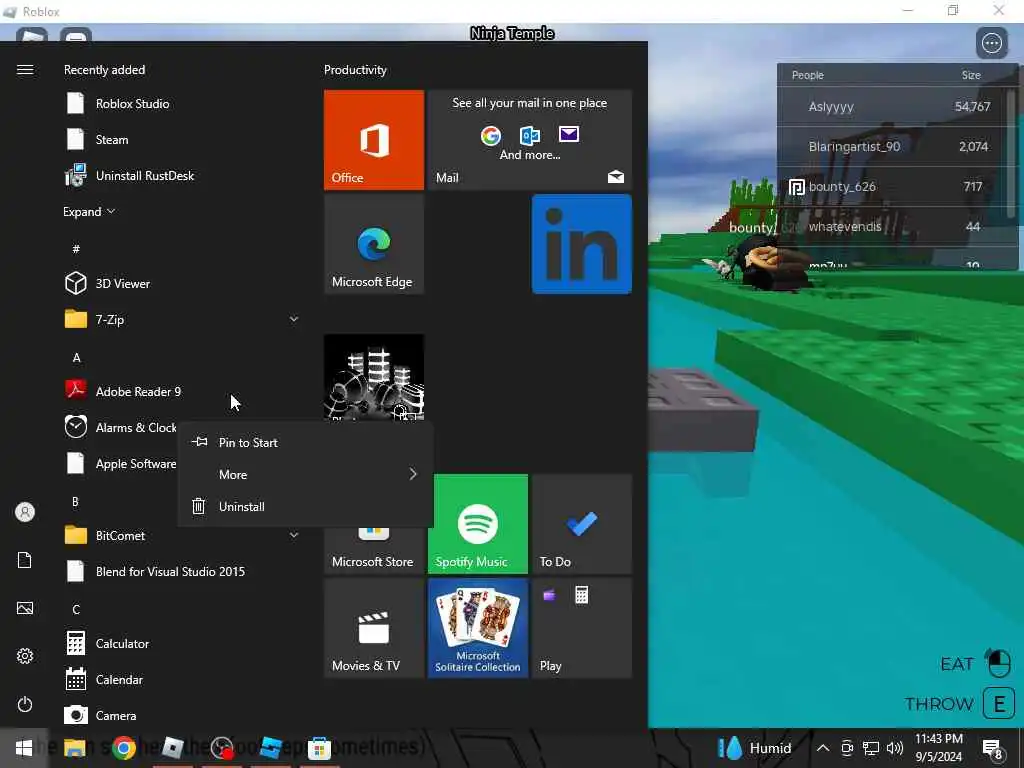Open the LinkedIn tile
This screenshot has height=768, width=1024.
581,244
